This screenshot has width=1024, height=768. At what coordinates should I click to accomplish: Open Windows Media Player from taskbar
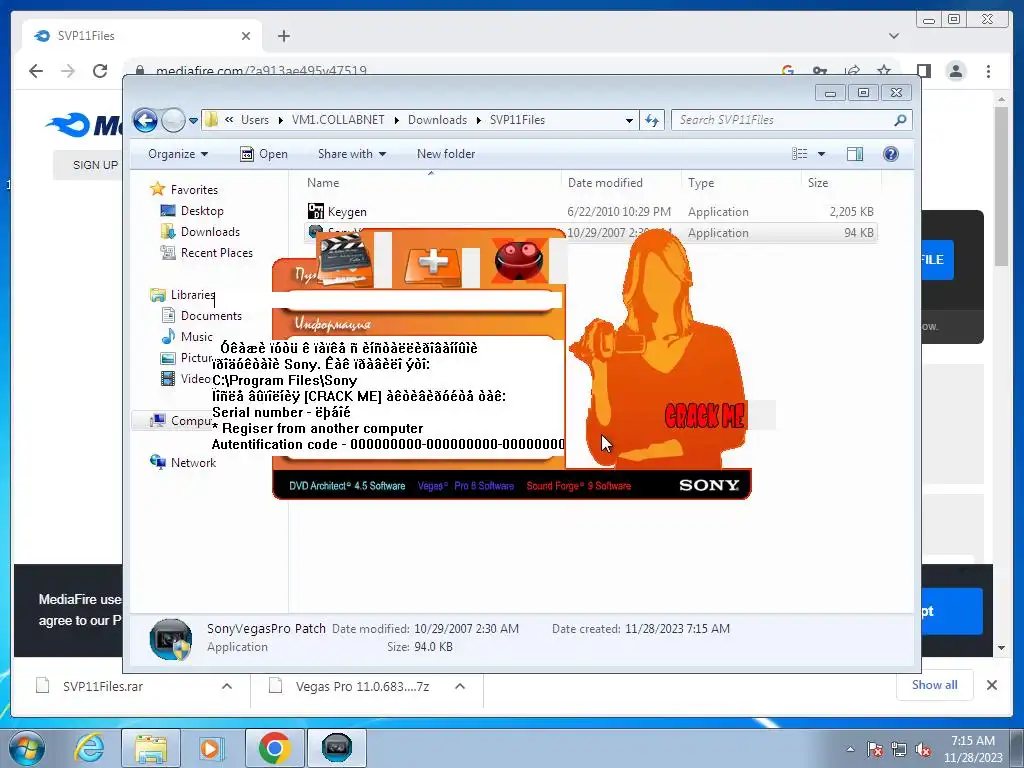[x=210, y=748]
